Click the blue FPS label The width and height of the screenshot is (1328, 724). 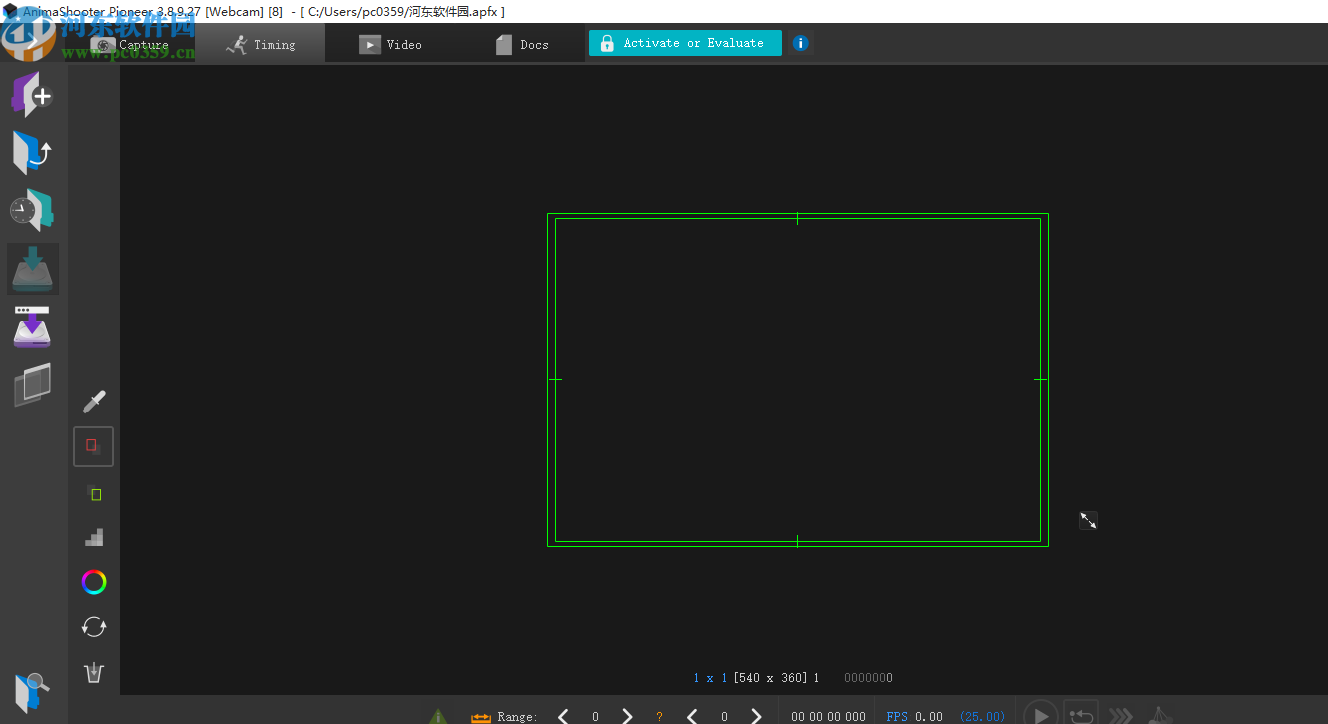(897, 716)
